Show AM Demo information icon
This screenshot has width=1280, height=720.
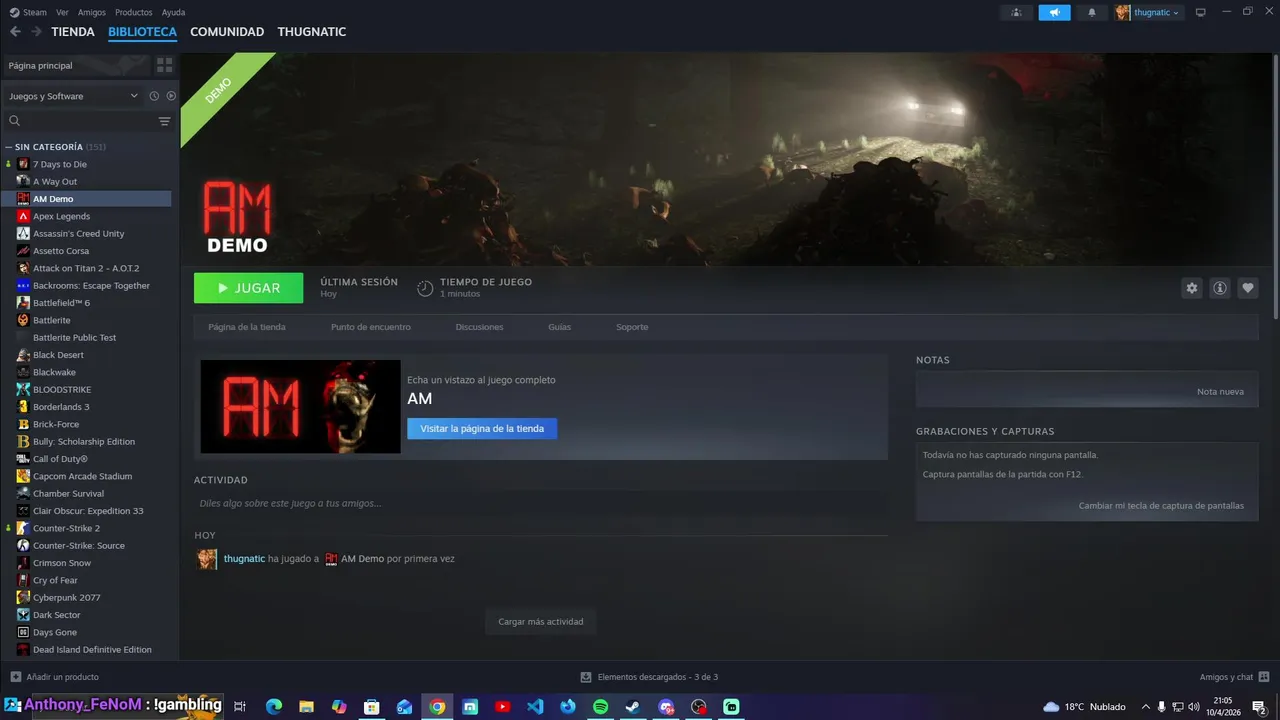click(x=1220, y=288)
